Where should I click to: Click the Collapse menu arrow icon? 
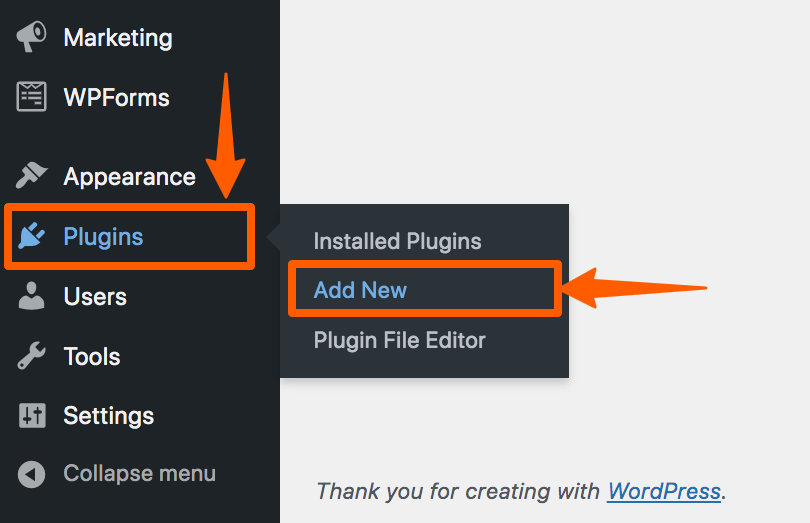[x=32, y=474]
